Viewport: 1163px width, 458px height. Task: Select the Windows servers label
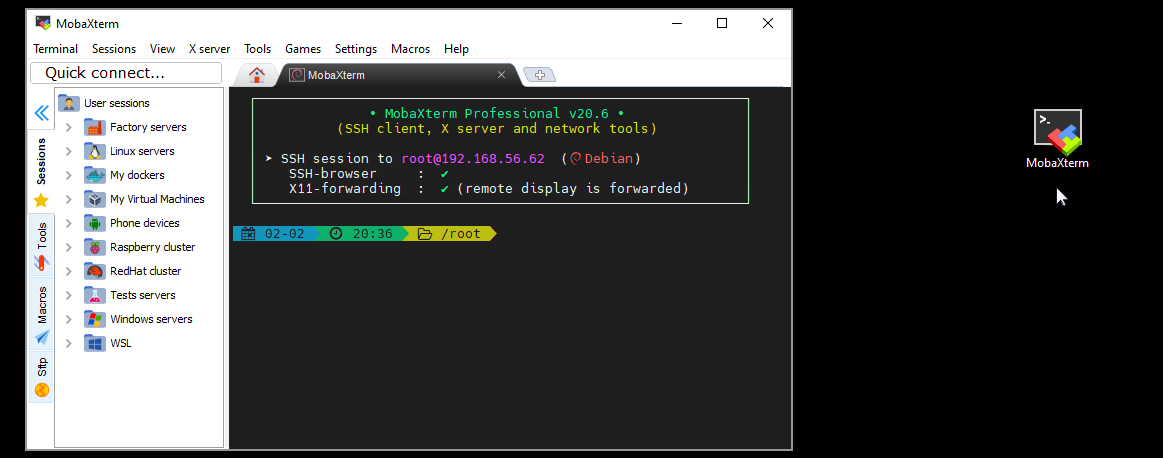(151, 319)
